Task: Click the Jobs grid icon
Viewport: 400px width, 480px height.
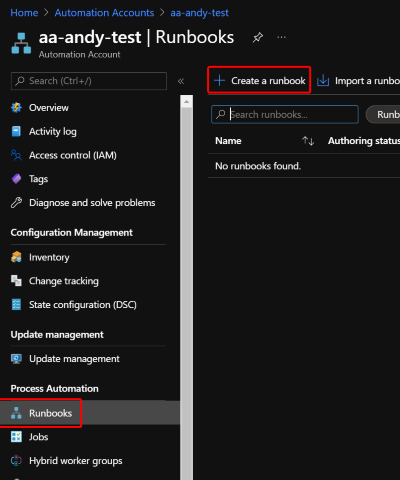Action: click(x=16, y=437)
